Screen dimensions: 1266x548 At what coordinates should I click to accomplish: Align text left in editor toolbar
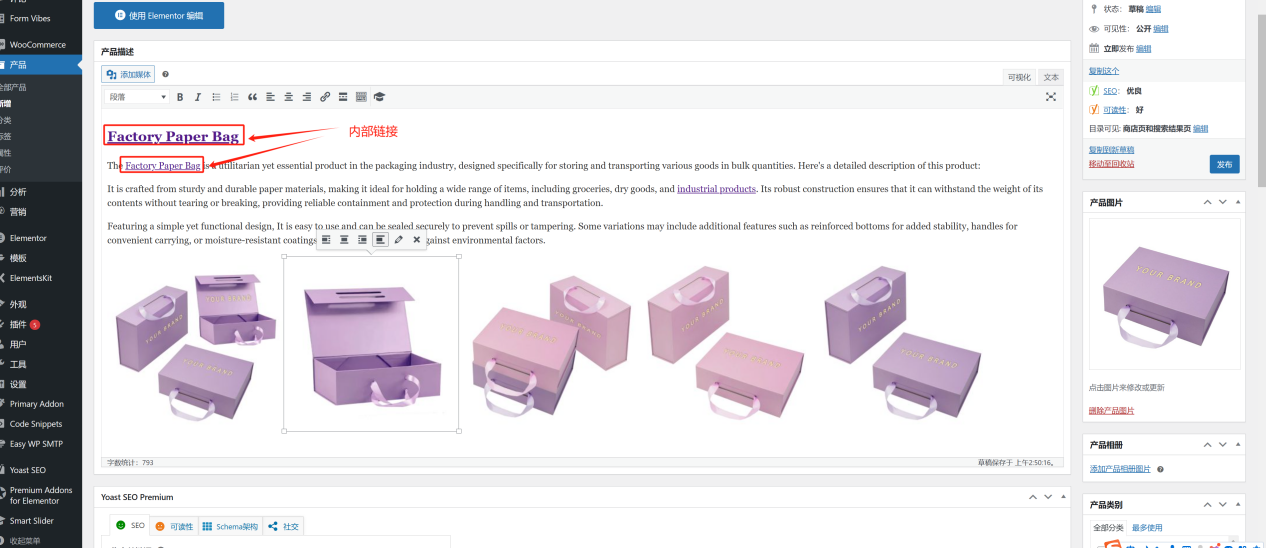coord(271,97)
